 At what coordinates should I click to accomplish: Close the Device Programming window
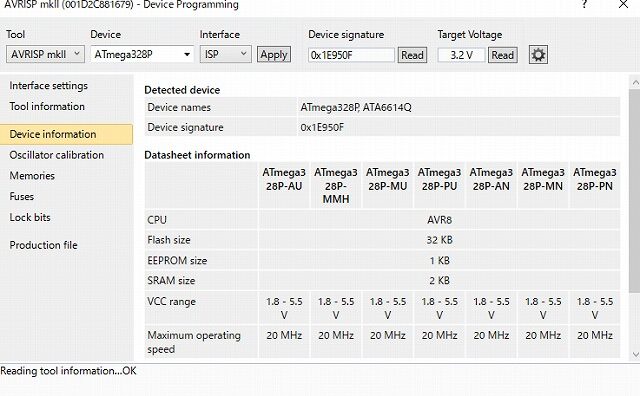[x=623, y=4]
